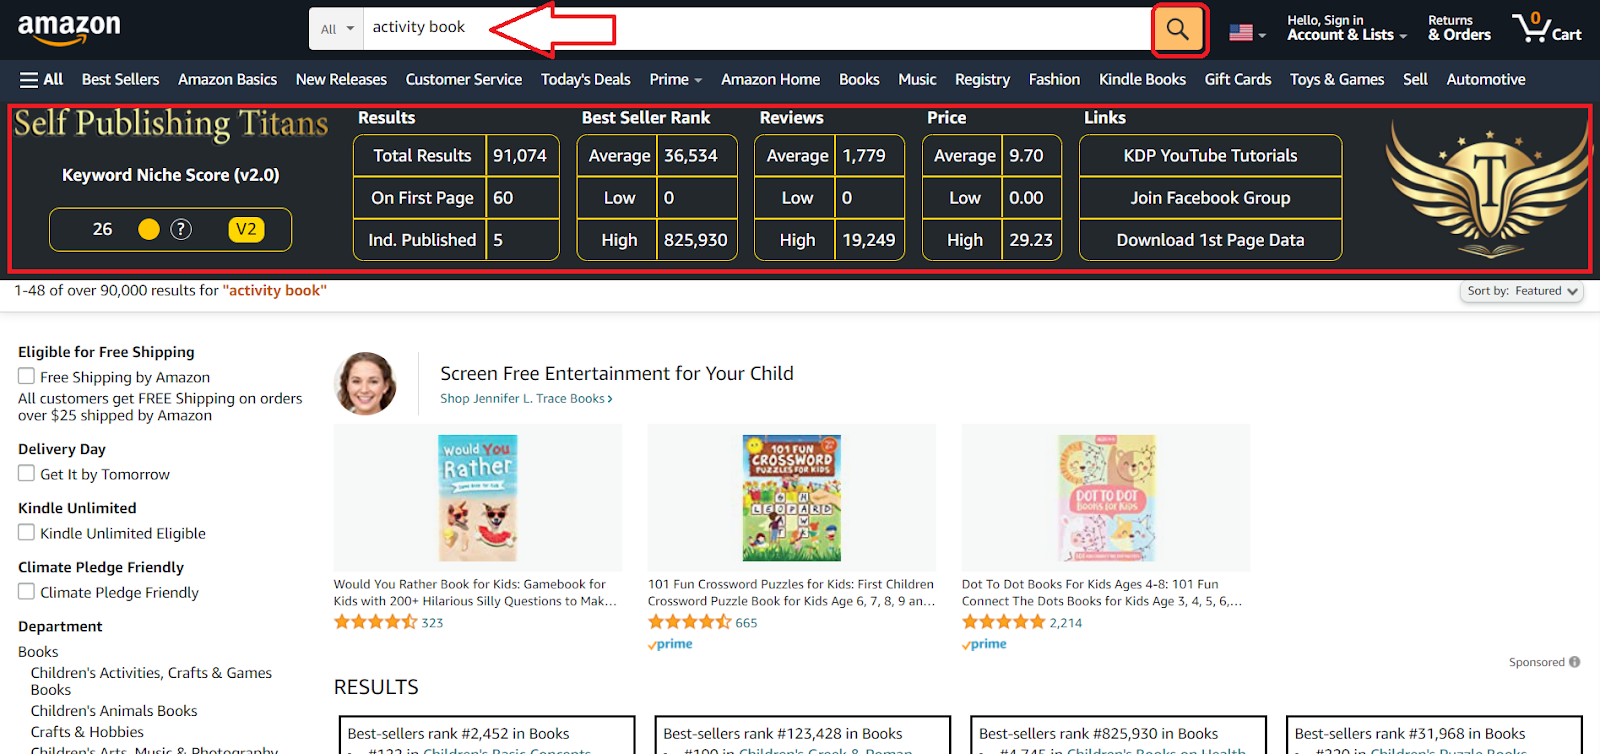Open Music in nav bar
The image size is (1600, 754).
click(x=917, y=79)
